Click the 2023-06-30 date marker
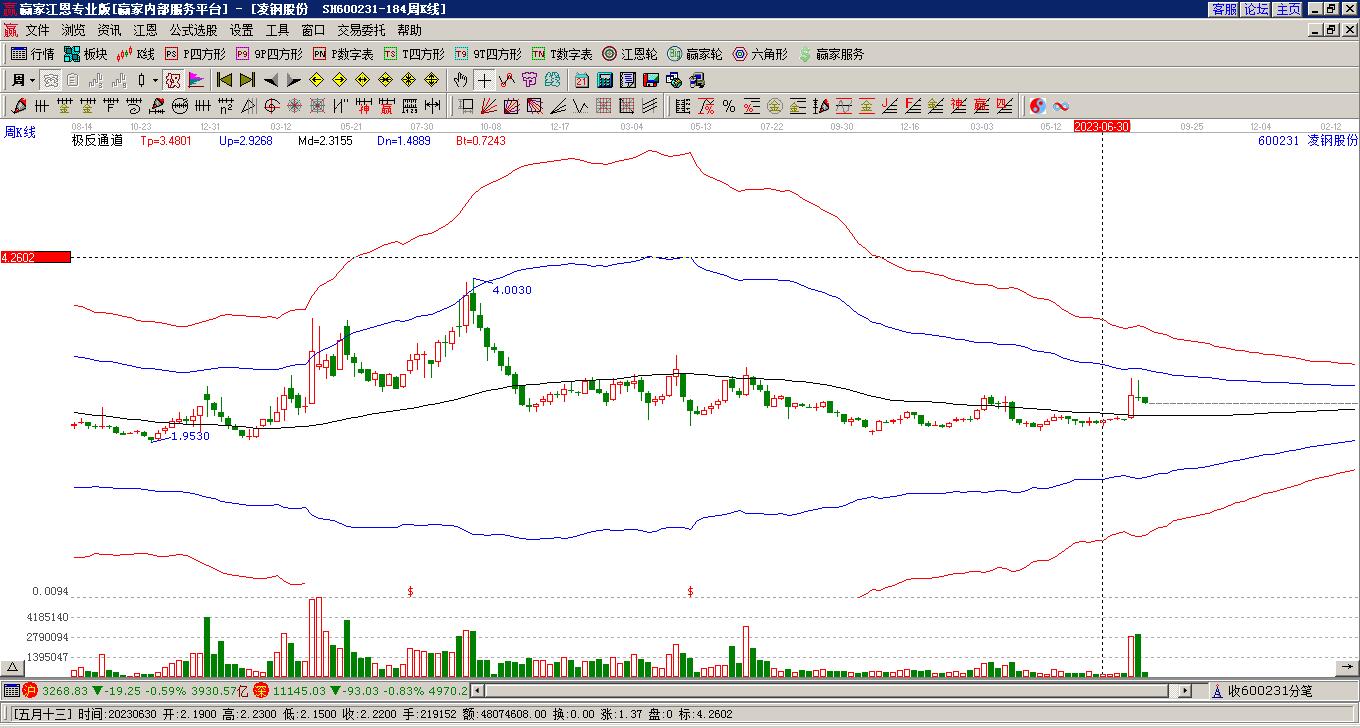This screenshot has height=728, width=1360. click(1102, 127)
